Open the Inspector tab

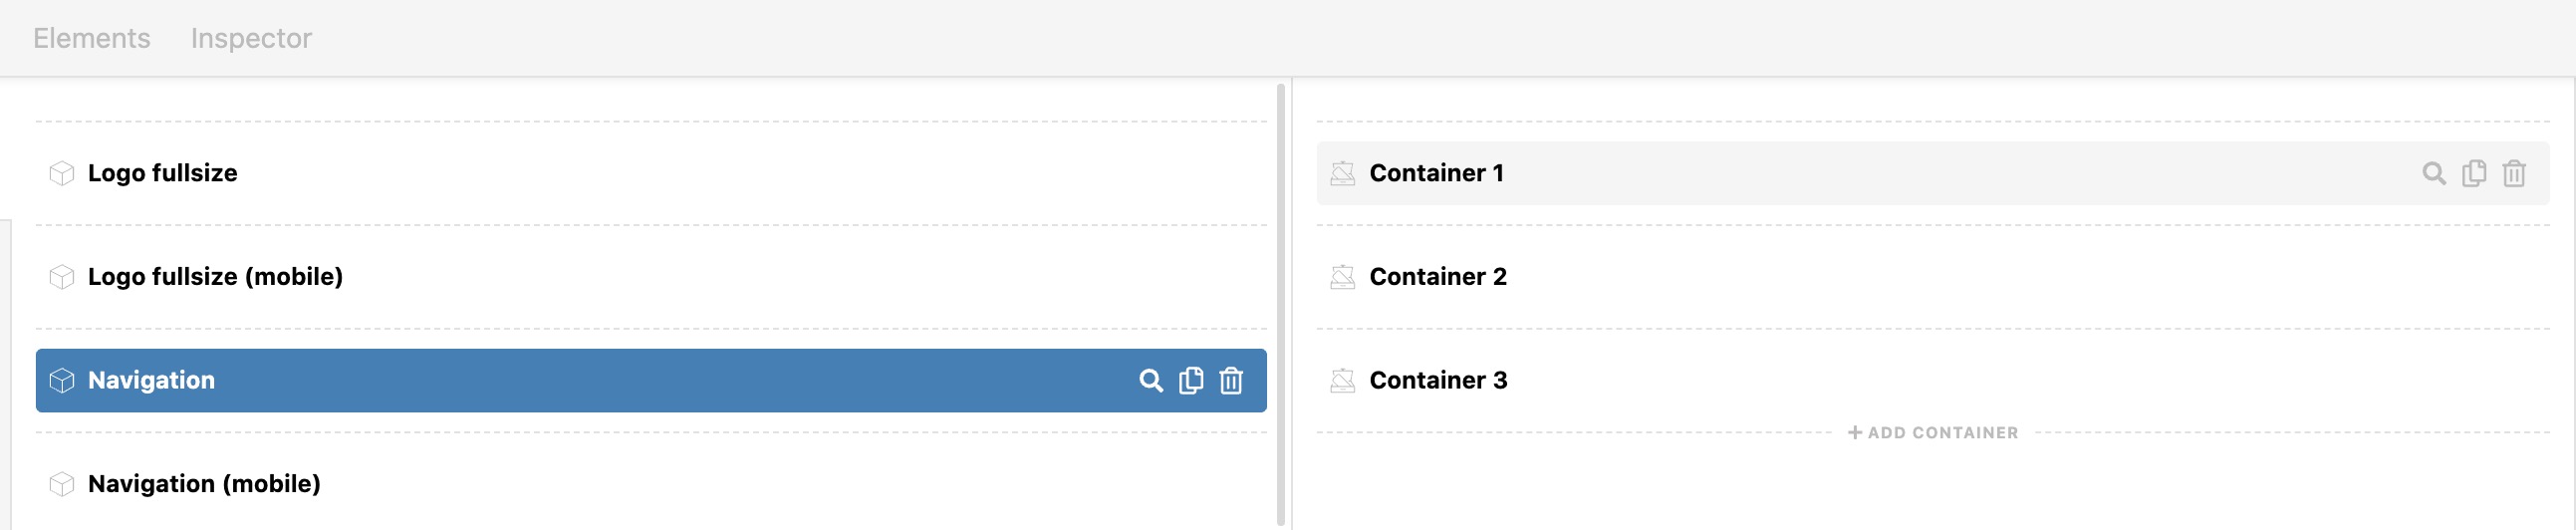(251, 38)
